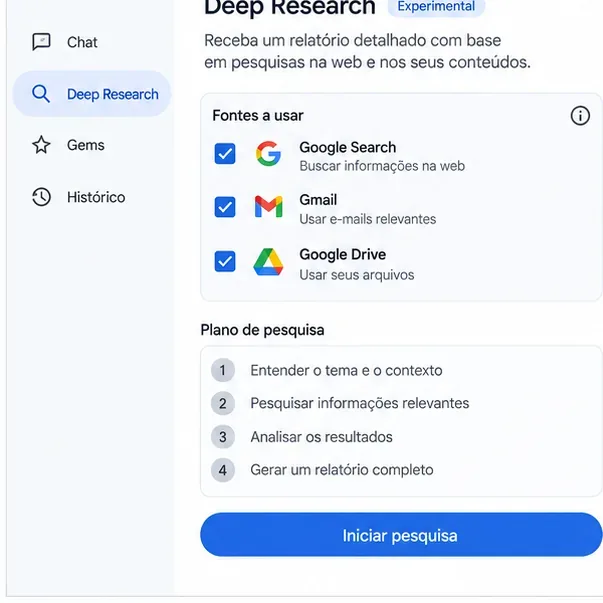Click 'Entender o tema e o contexto' step
603x603 pixels.
[346, 370]
